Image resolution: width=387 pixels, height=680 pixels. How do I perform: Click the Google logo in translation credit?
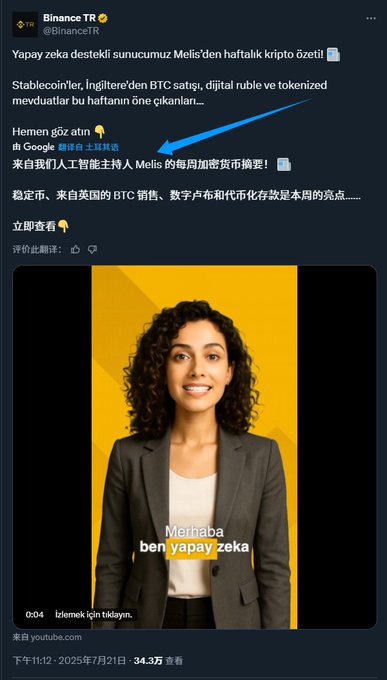point(39,147)
